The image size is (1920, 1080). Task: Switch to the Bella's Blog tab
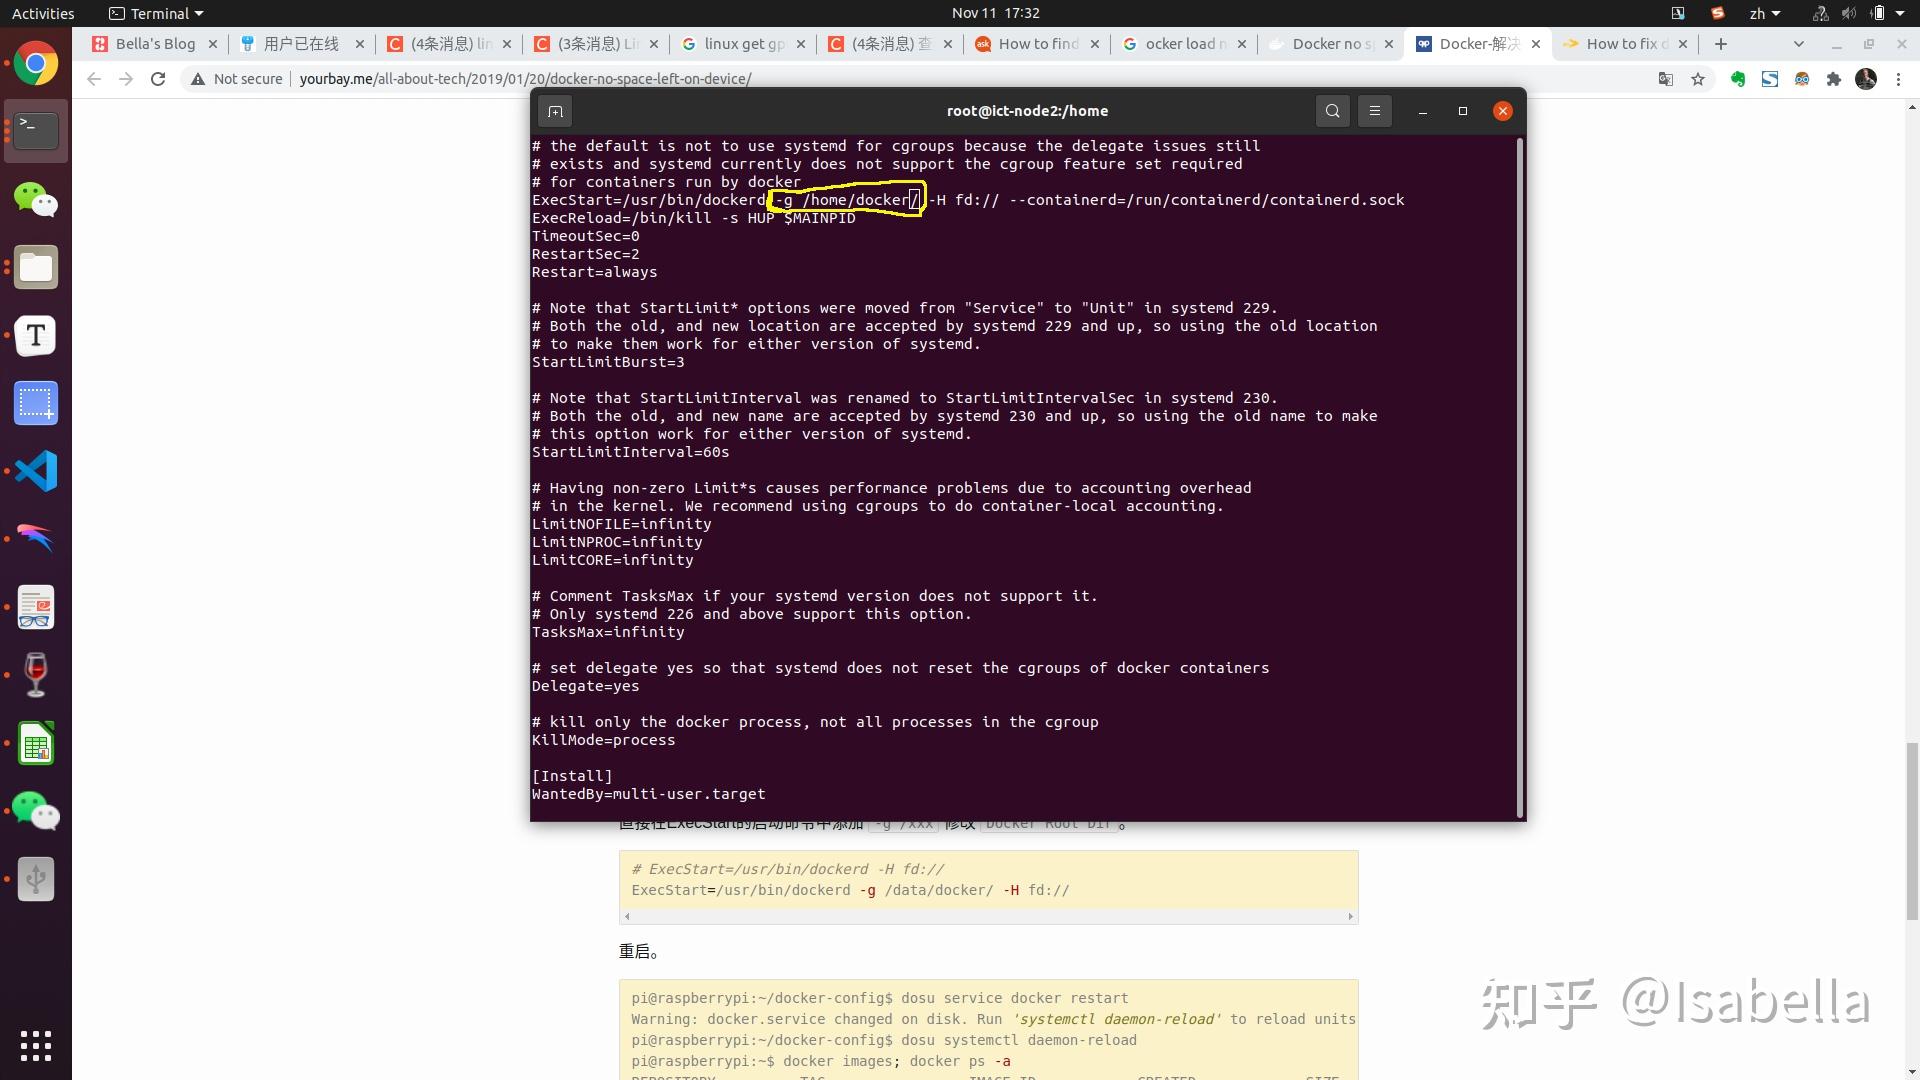[x=155, y=44]
